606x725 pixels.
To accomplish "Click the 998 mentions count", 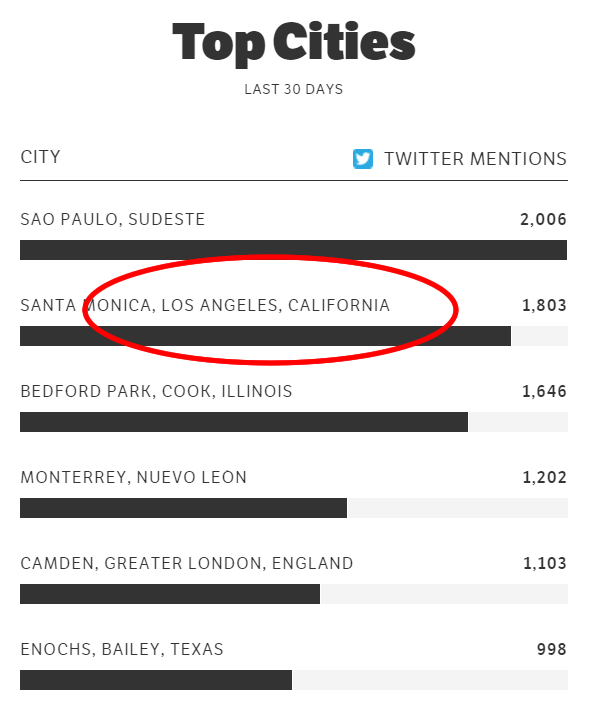I will (x=552, y=650).
